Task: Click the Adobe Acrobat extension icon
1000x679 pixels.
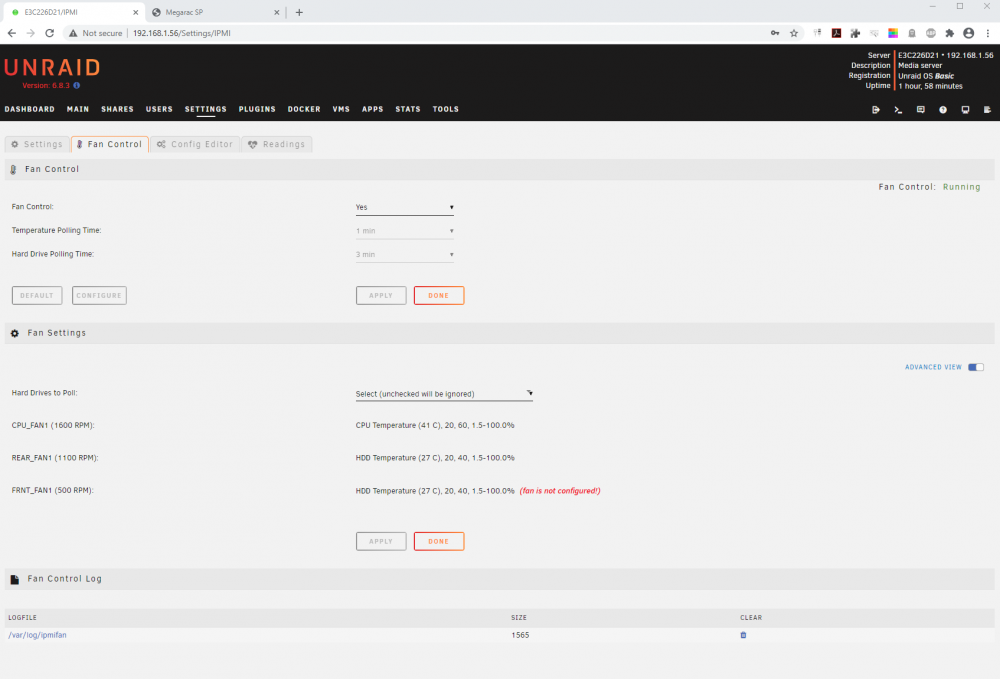Action: [x=836, y=33]
